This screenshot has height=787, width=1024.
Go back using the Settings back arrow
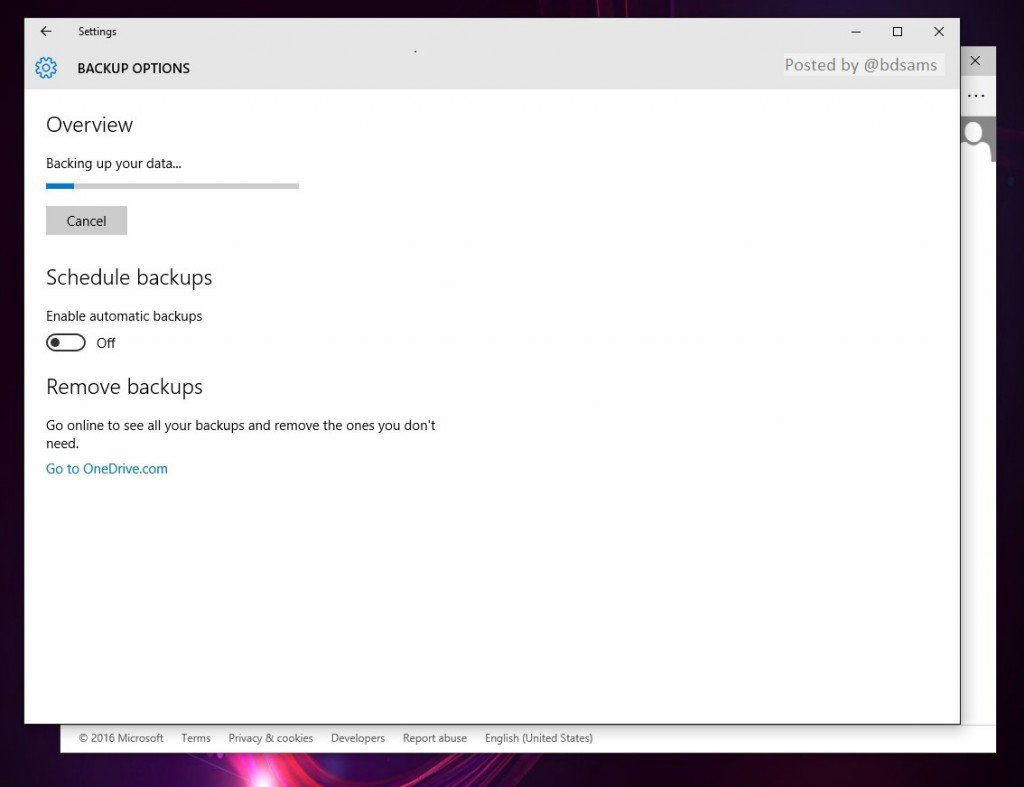(x=46, y=31)
